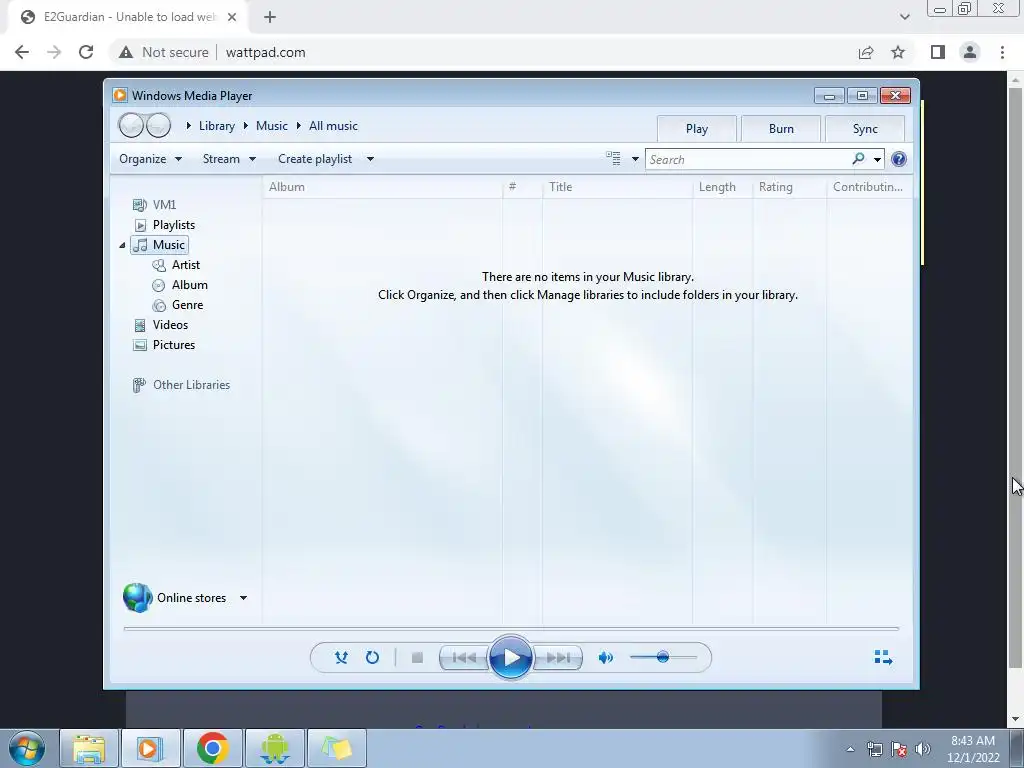Click the large Play button in Media Player
The width and height of the screenshot is (1024, 768).
click(510, 657)
